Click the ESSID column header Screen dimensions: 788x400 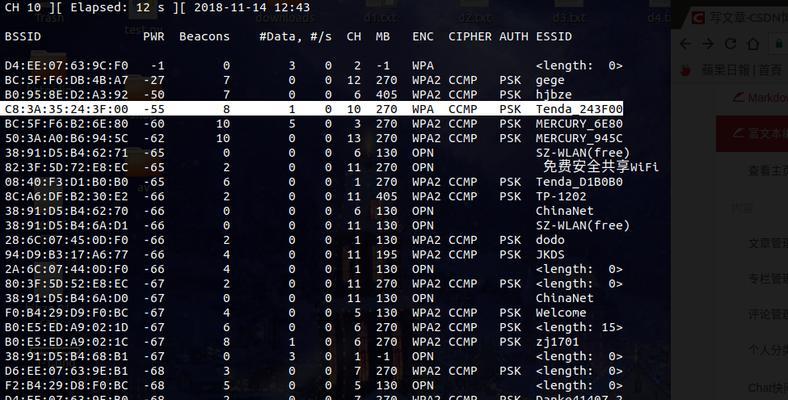pyautogui.click(x=554, y=37)
